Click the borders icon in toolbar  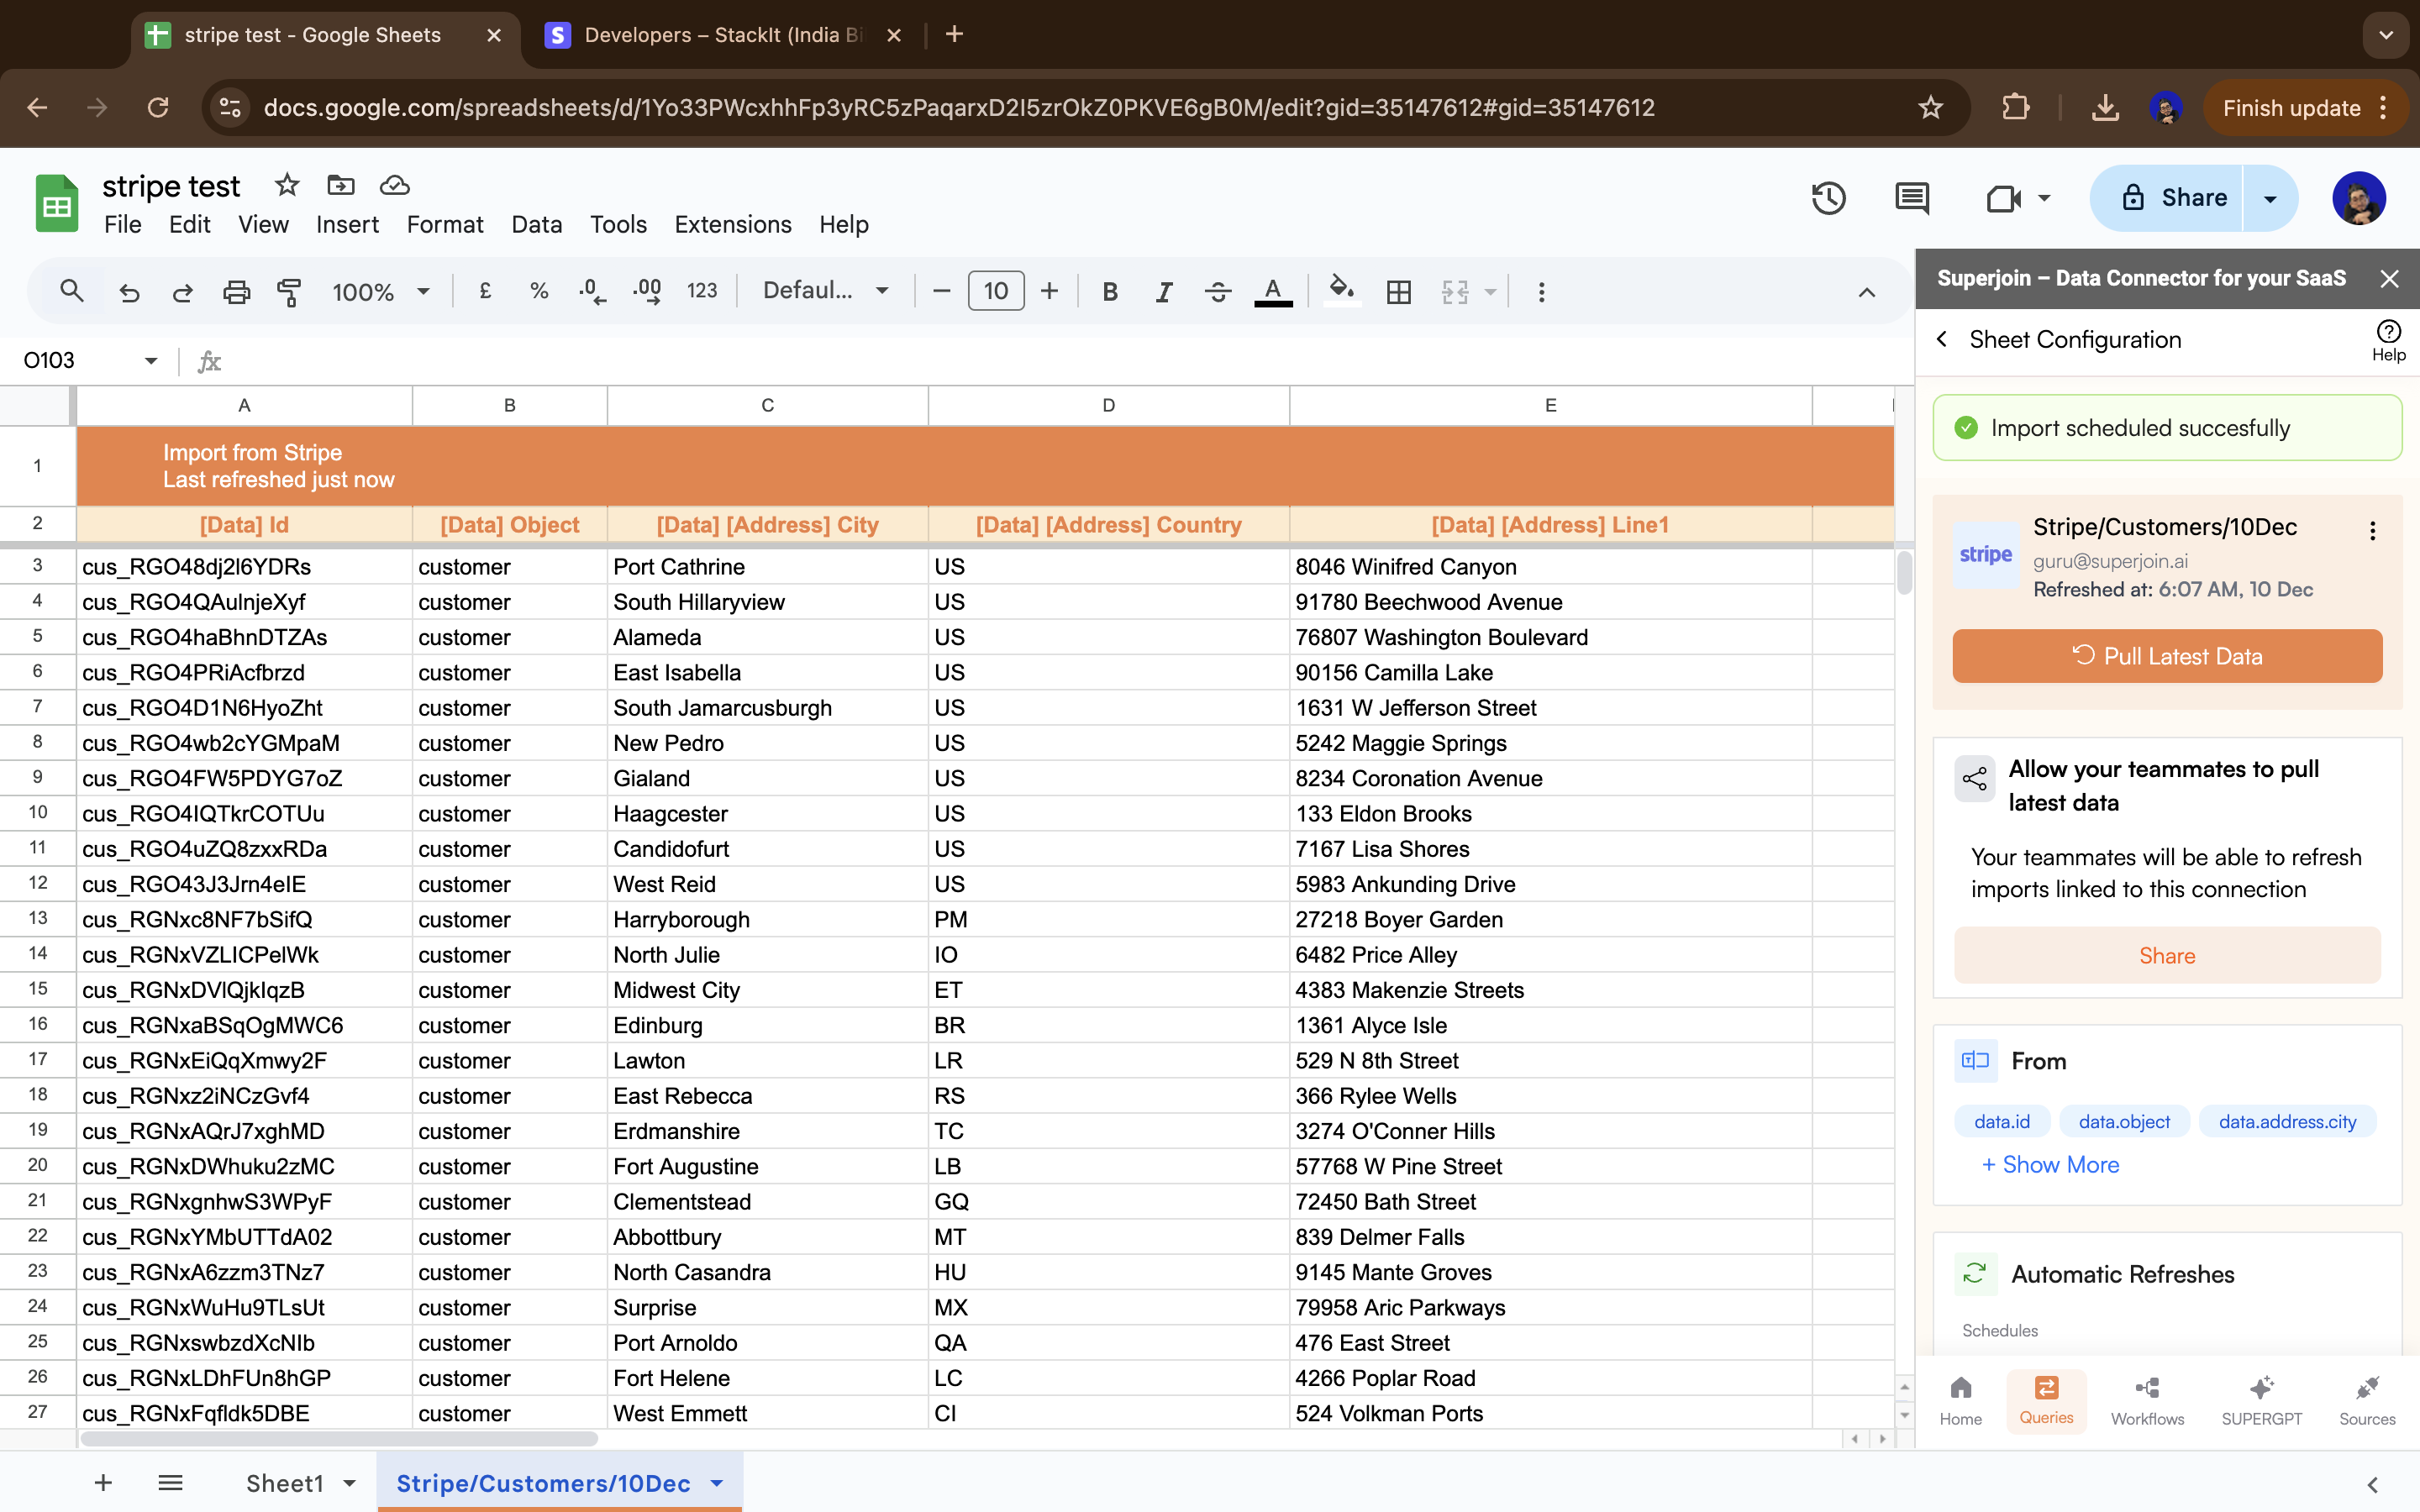point(1398,291)
